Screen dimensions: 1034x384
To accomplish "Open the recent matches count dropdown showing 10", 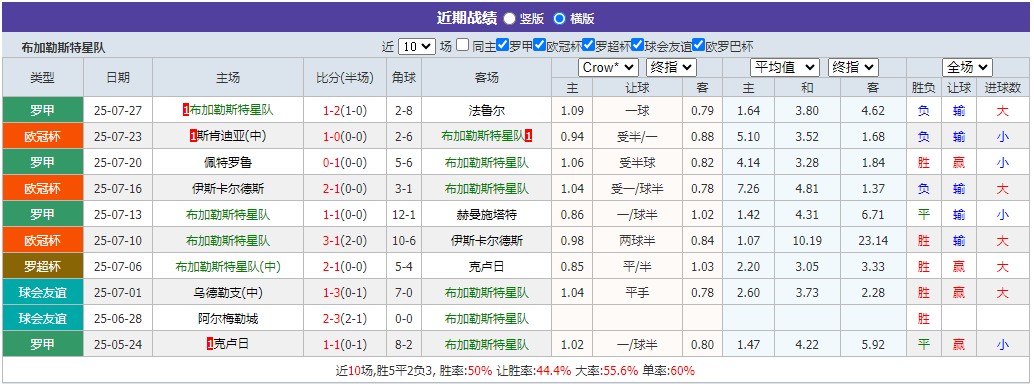I will coord(417,46).
